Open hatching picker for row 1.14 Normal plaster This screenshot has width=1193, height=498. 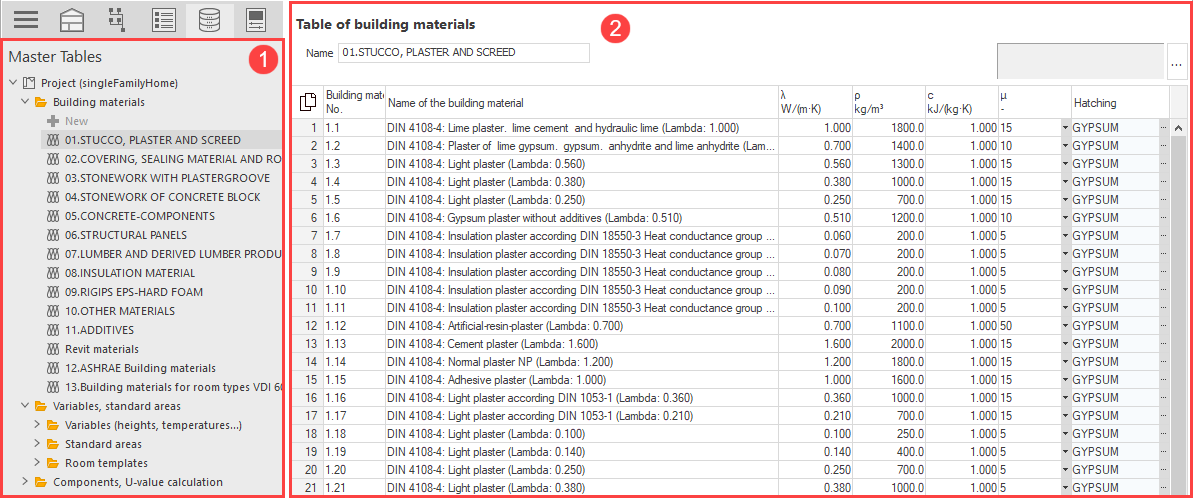(1163, 362)
